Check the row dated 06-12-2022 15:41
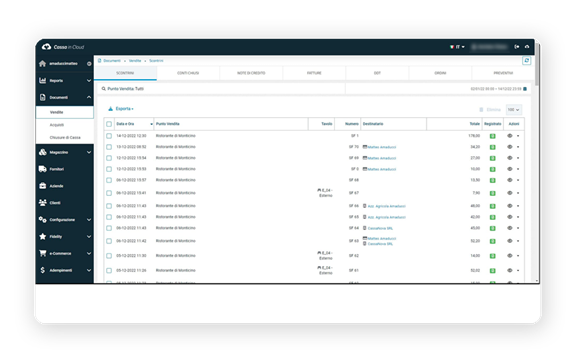Screen dimensions: 576x362 coord(109,193)
